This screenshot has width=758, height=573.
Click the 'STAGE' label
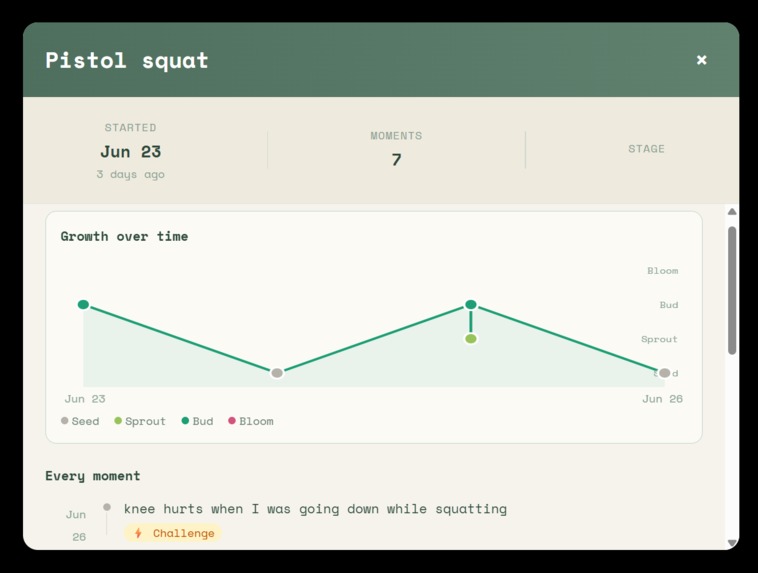coord(646,149)
